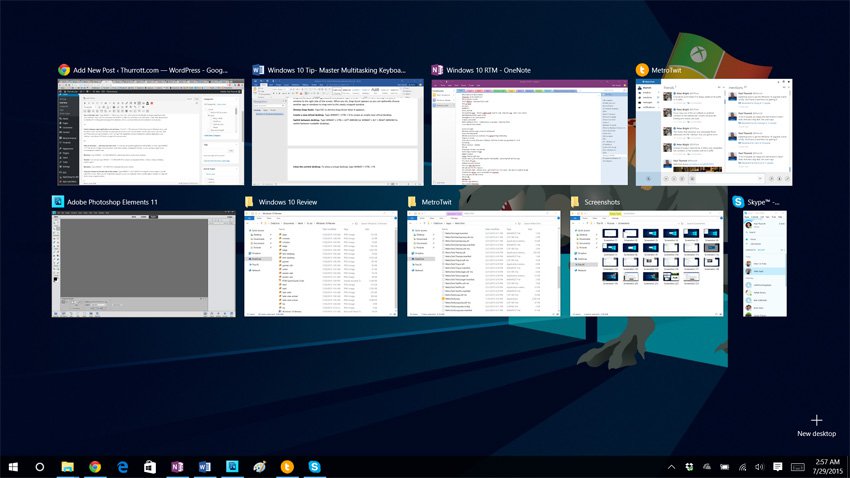Open the Wi-Fi network tray icon
Viewport: 850px width, 478px height.
pyautogui.click(x=742, y=467)
